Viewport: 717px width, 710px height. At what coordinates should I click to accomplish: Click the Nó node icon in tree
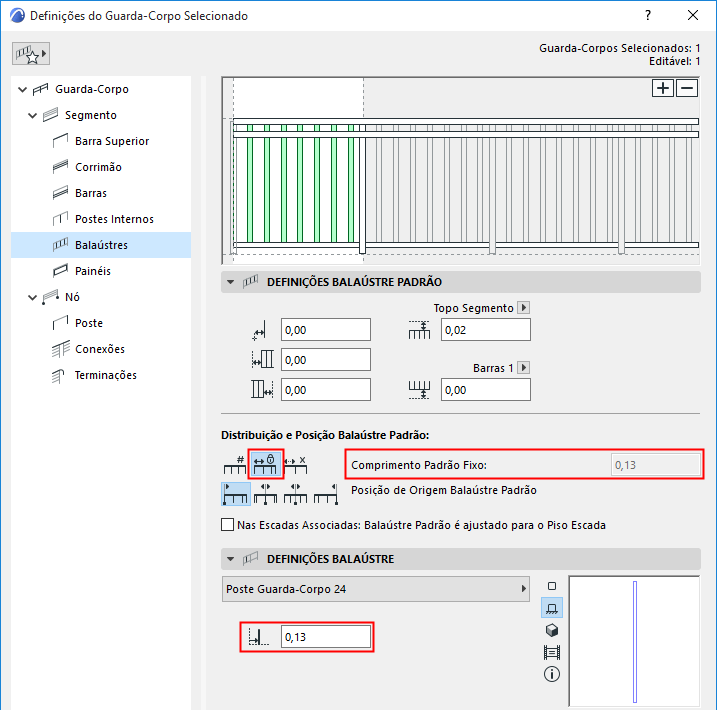coord(51,297)
